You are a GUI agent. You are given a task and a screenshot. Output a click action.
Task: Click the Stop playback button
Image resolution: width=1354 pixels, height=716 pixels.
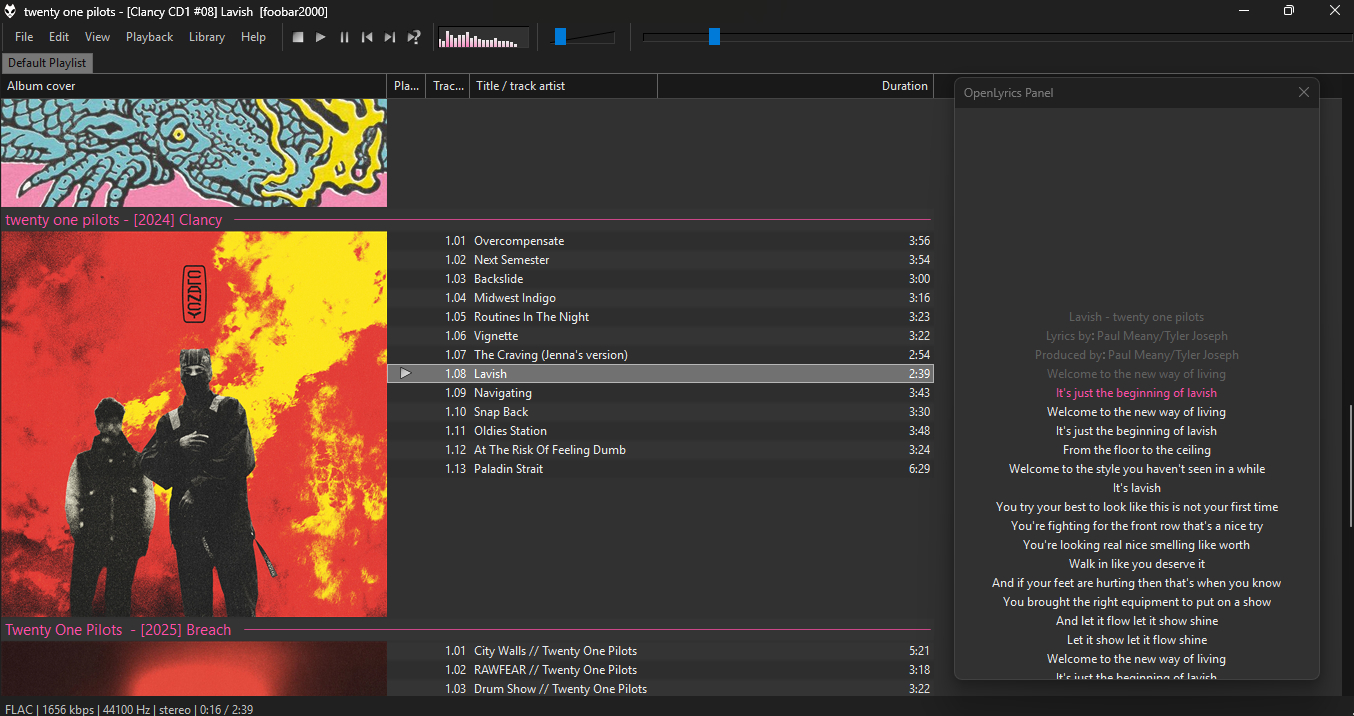(298, 37)
